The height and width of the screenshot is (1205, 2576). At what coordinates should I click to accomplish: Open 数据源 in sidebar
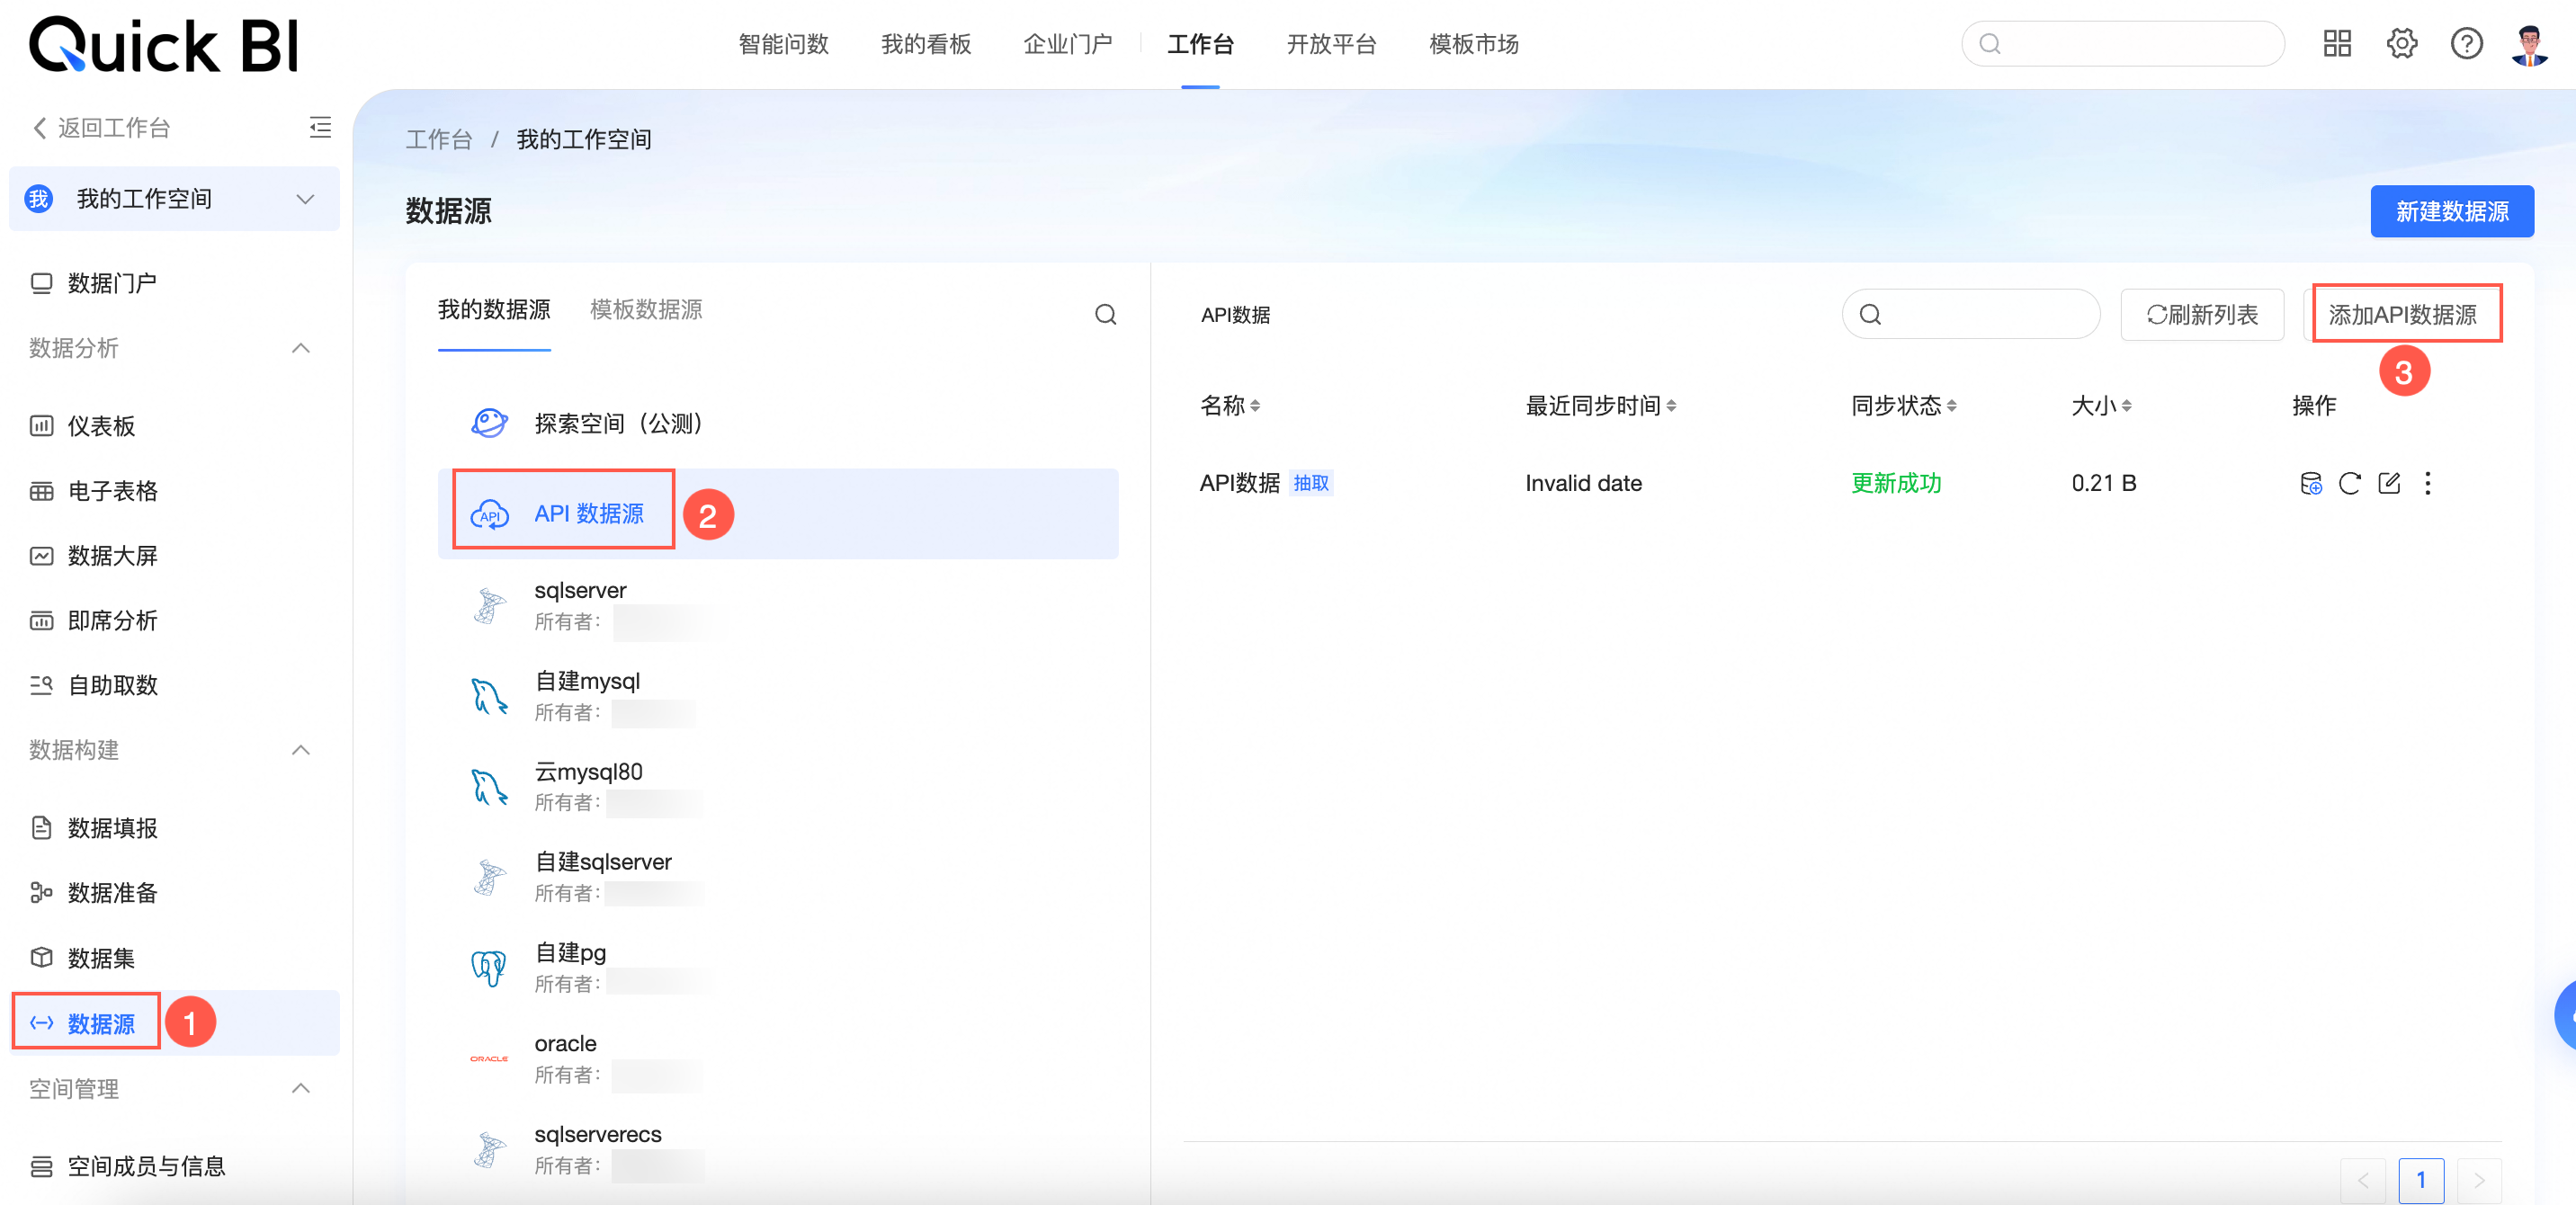click(174, 1023)
